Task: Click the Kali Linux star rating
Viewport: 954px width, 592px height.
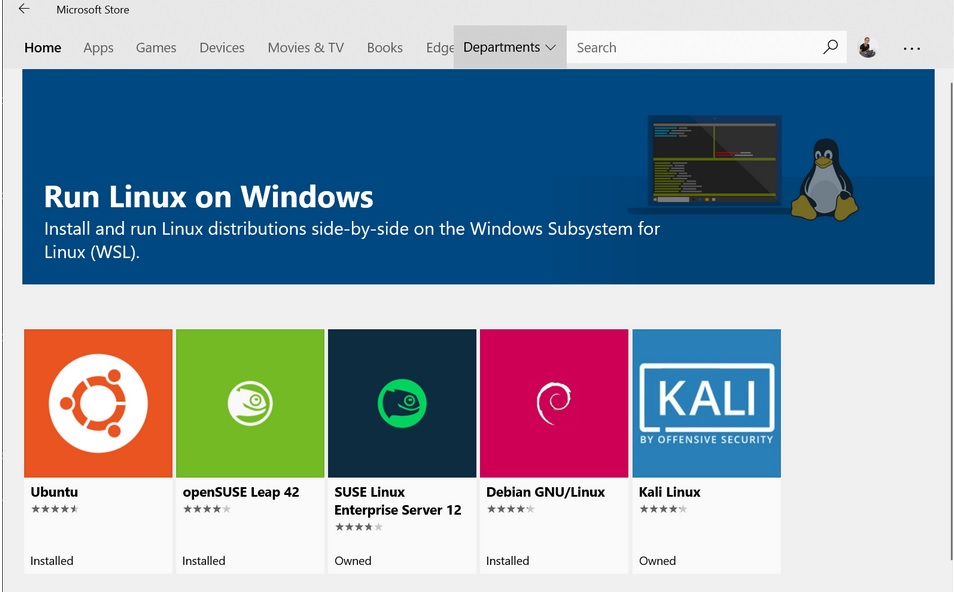Action: [x=663, y=509]
